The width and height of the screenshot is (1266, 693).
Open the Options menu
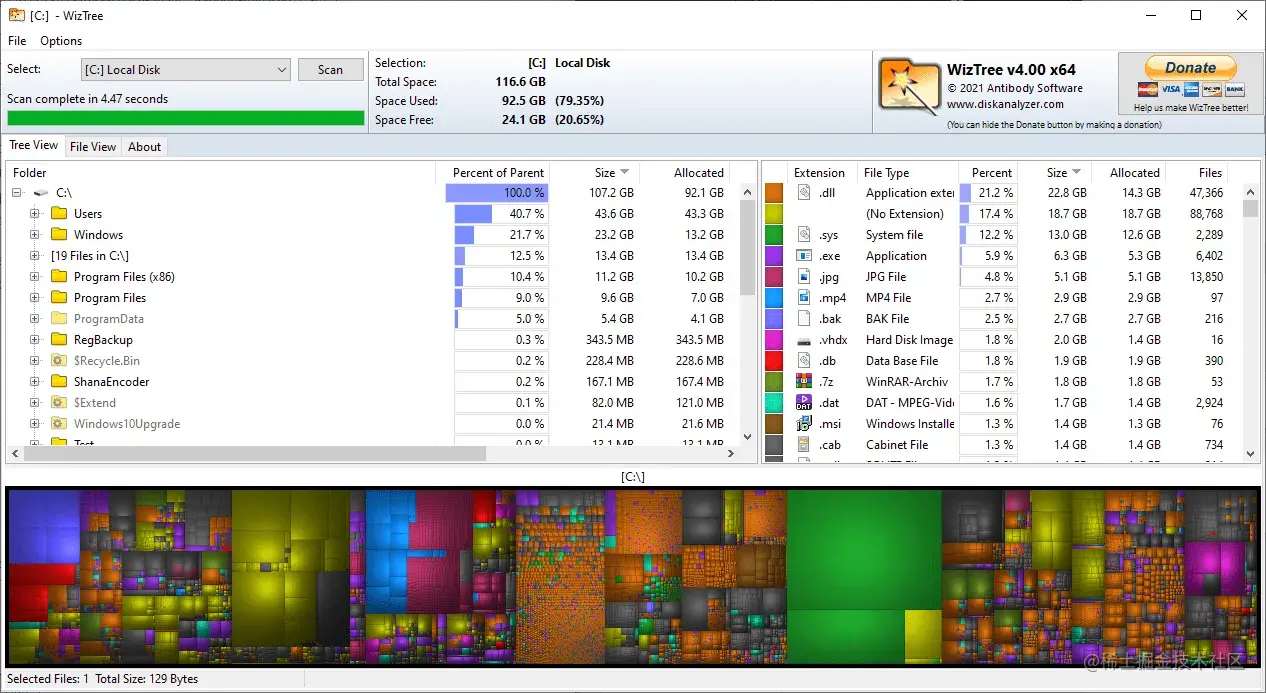60,41
